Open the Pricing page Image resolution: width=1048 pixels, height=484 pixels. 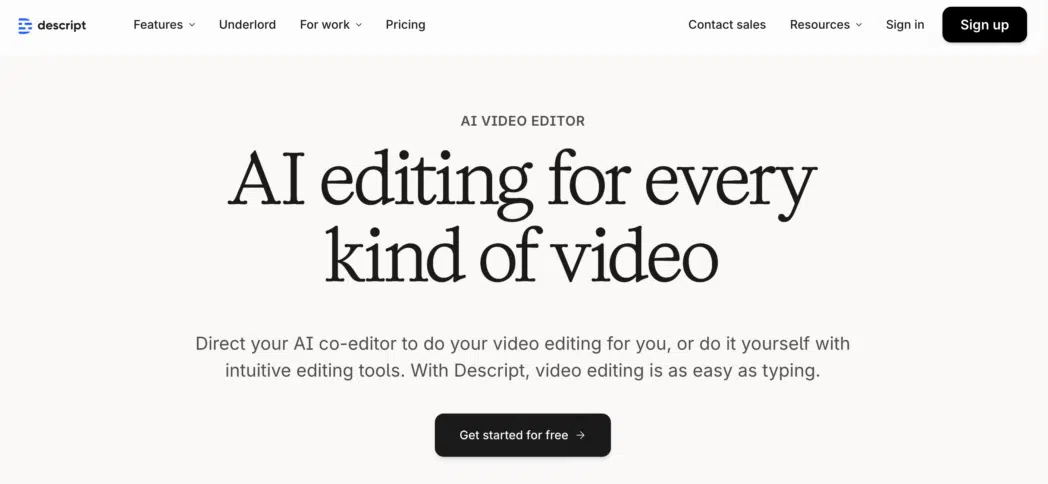coord(405,25)
